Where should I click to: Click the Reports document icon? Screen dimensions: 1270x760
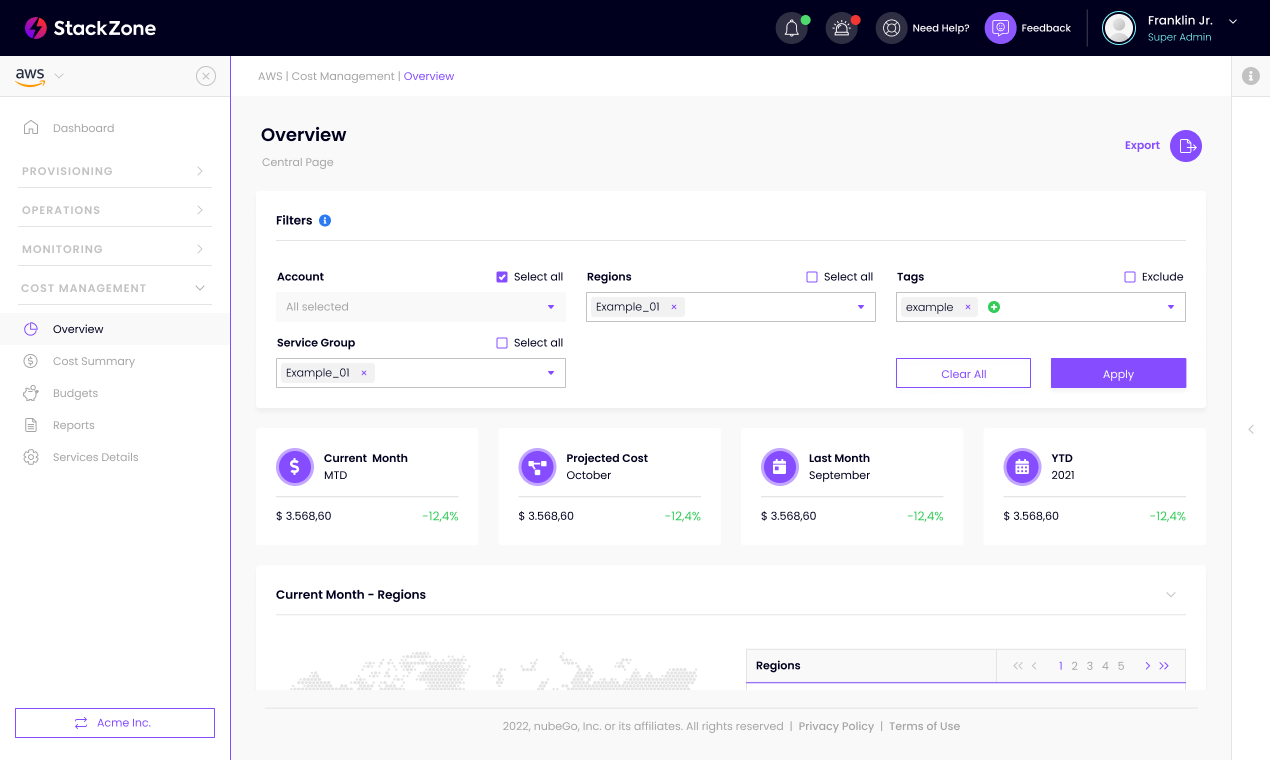[31, 425]
